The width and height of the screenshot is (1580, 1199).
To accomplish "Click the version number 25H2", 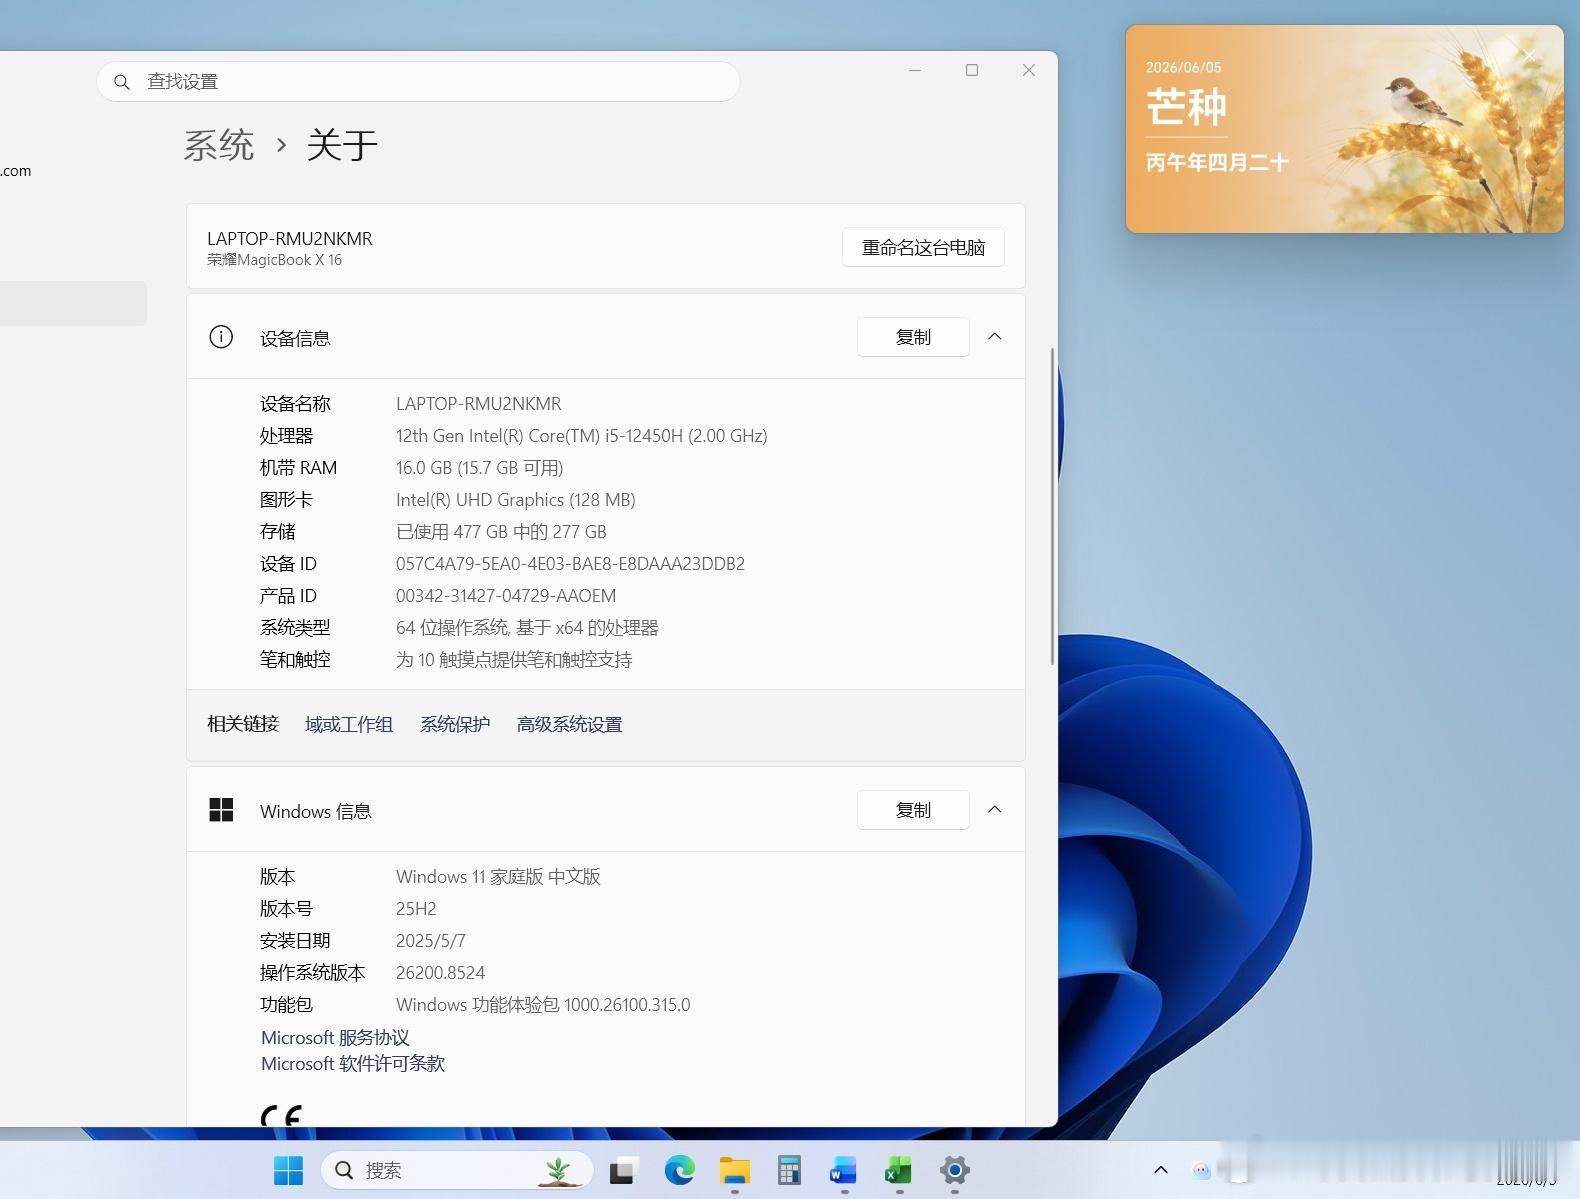I will click(x=416, y=909).
